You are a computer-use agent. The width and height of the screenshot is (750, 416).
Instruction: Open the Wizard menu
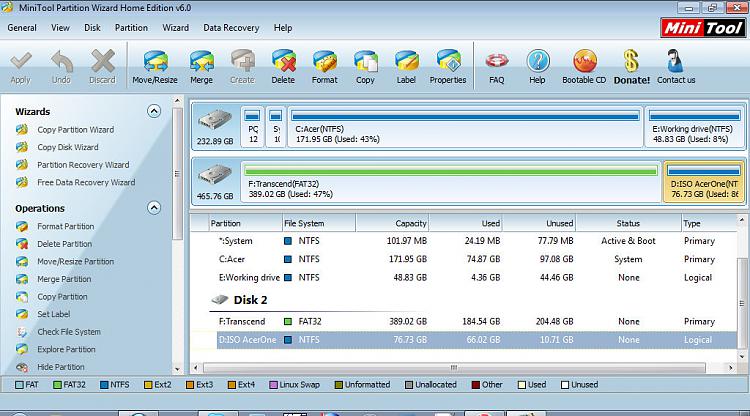[176, 28]
